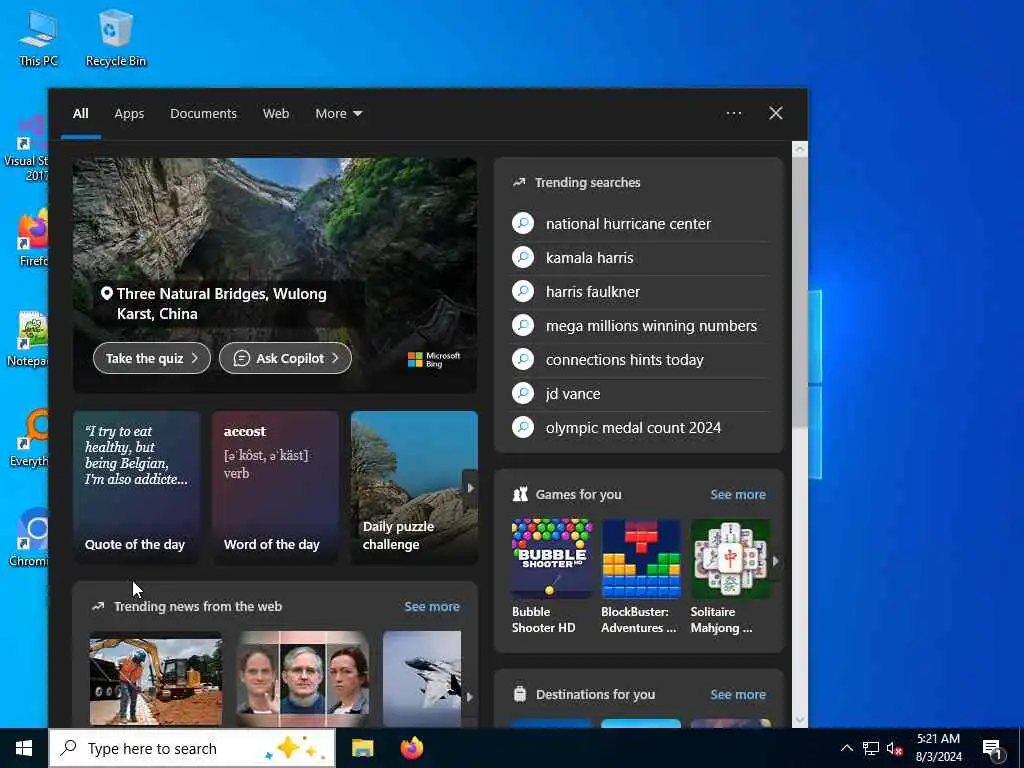See more trending news link
This screenshot has width=1024, height=768.
432,606
